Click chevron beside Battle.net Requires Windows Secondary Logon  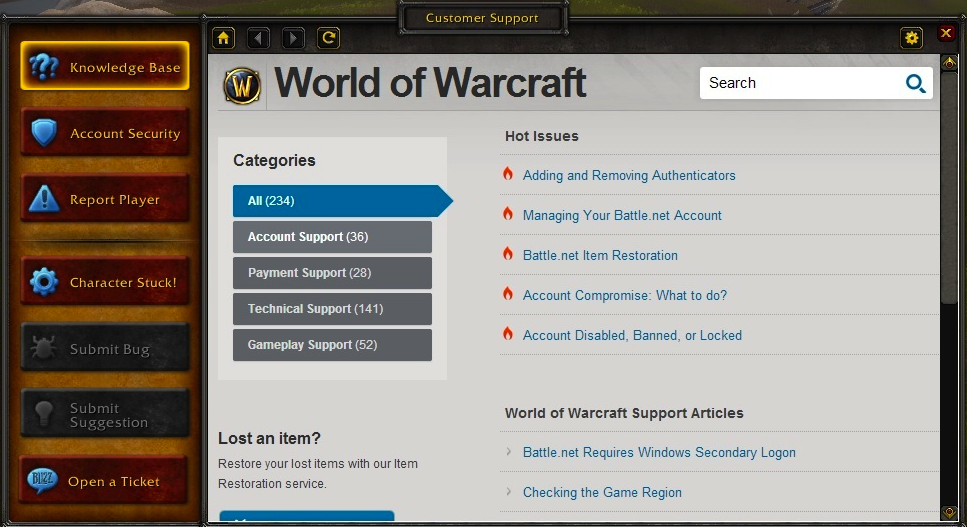point(508,452)
